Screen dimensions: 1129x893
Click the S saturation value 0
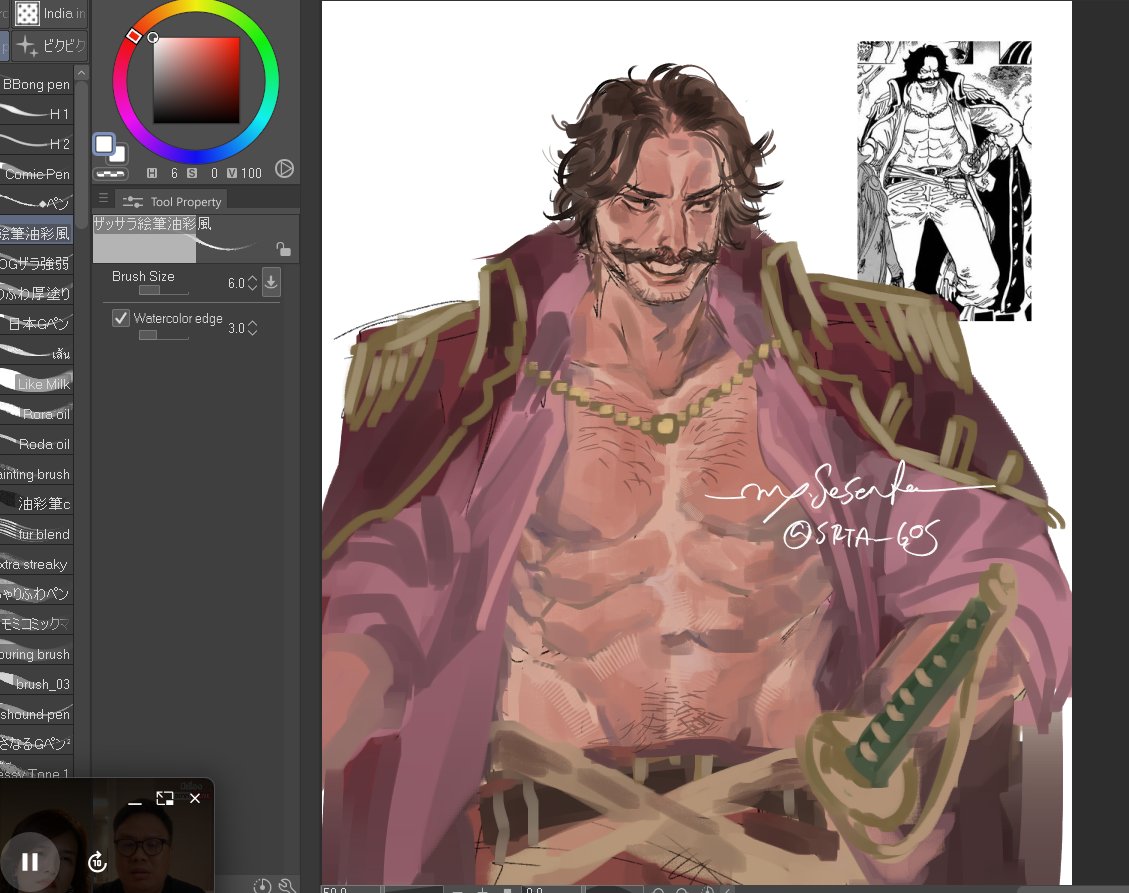point(214,173)
